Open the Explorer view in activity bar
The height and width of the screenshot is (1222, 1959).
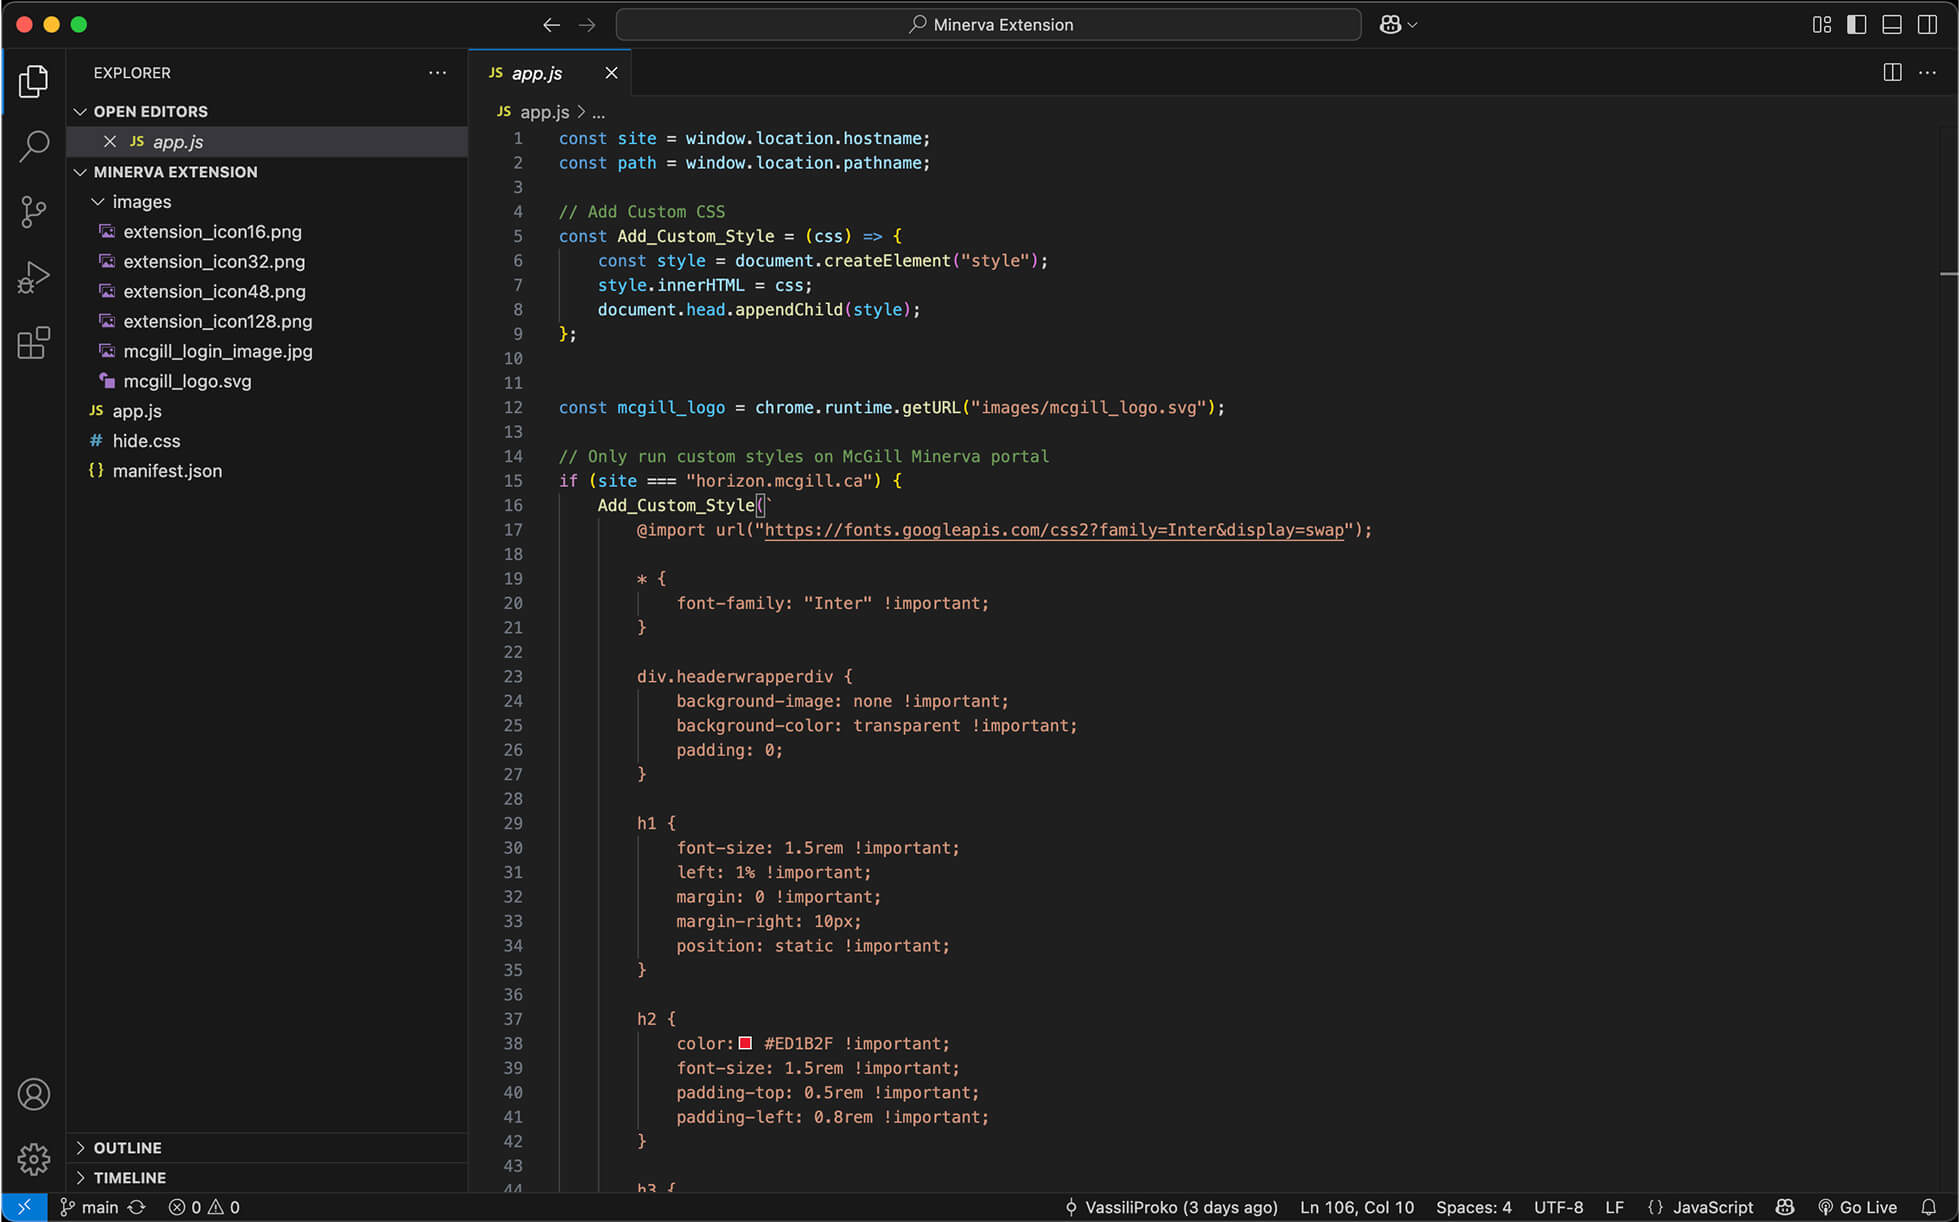pyautogui.click(x=33, y=81)
